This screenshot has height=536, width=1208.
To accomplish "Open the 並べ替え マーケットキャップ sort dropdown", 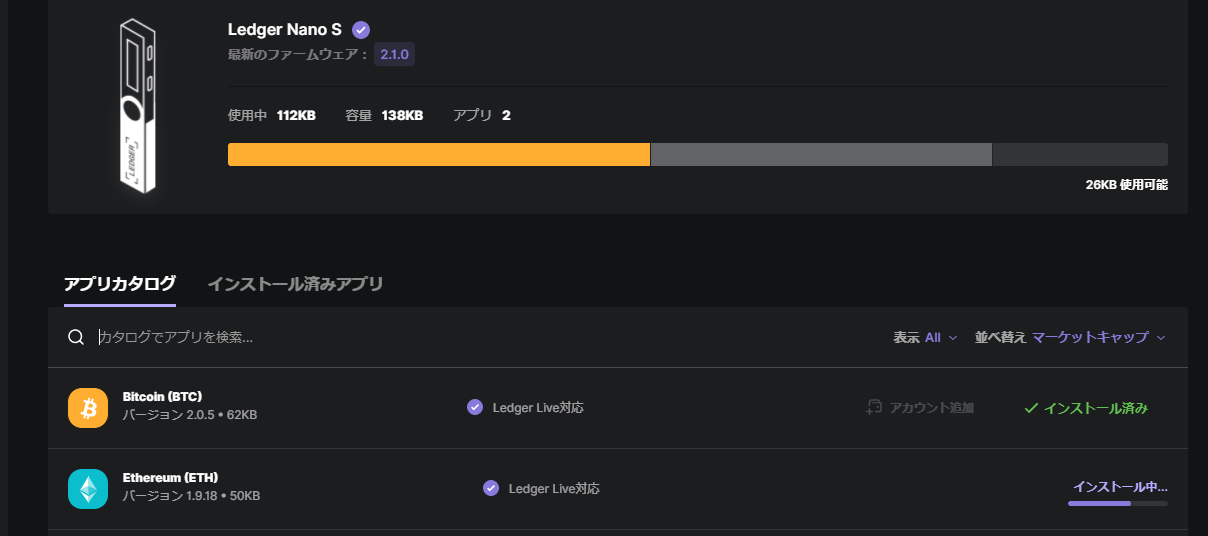I will point(1070,337).
